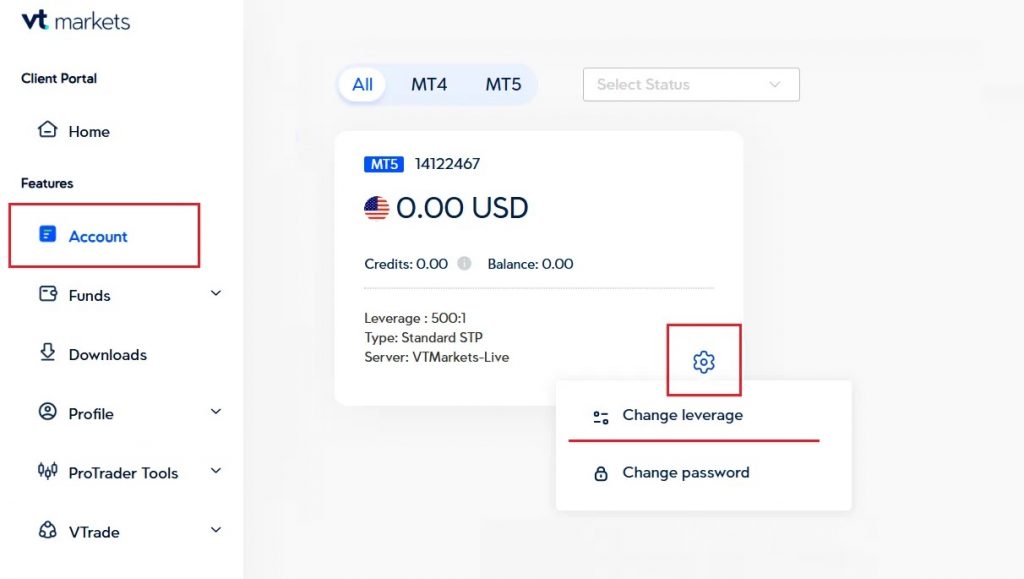
Task: Click the Downloads arrow icon
Action: tap(48, 352)
